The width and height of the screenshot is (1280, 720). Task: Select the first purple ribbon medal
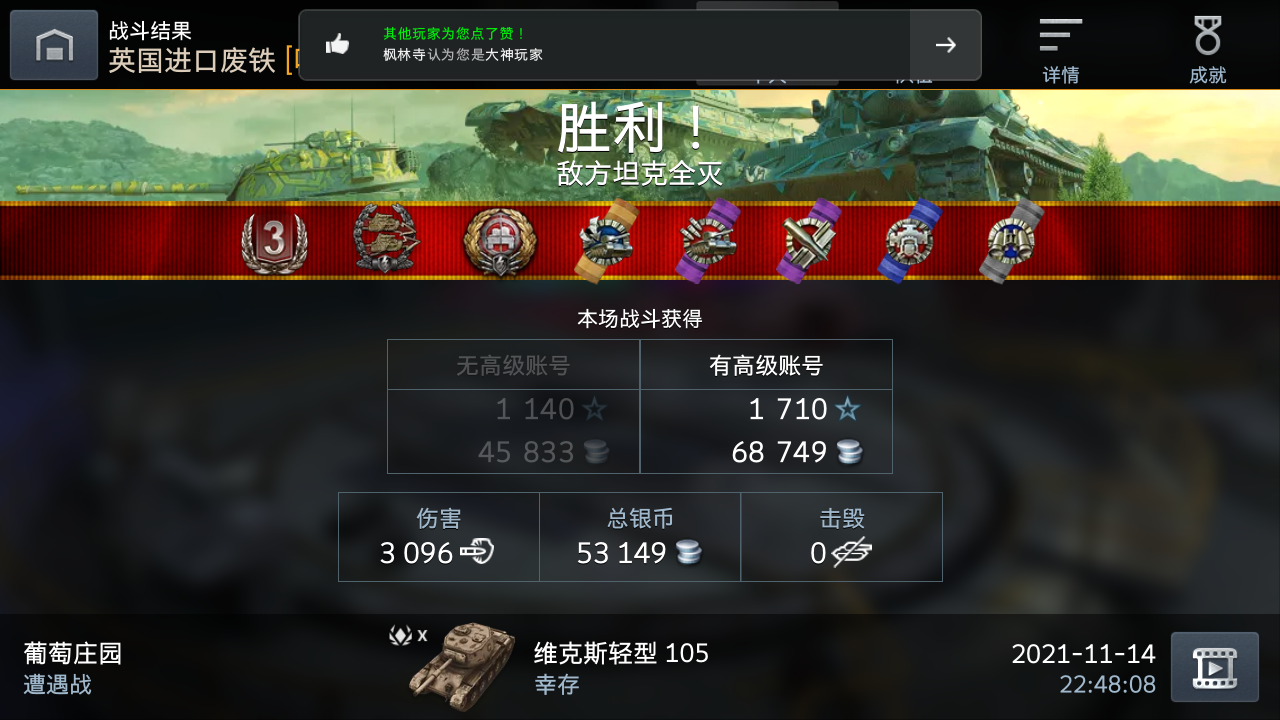pyautogui.click(x=708, y=240)
